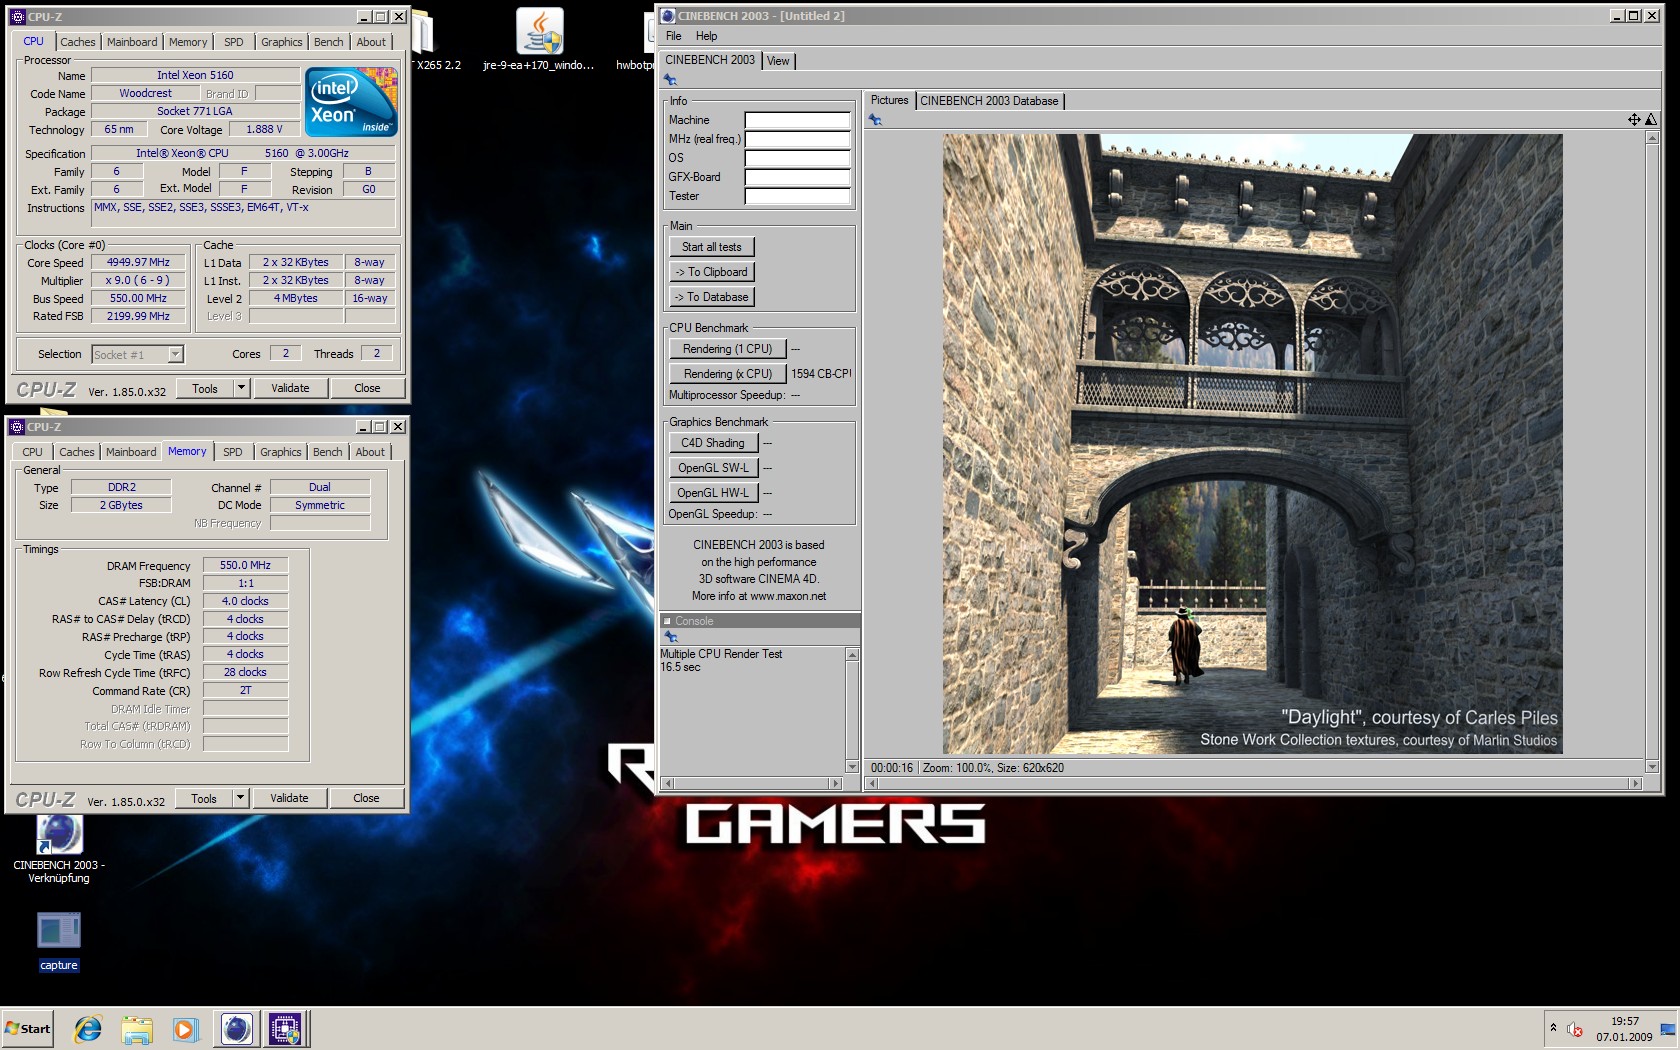Open the SPD tab in the CPU-Z Memory window
Image resolution: width=1680 pixels, height=1050 pixels.
tap(233, 452)
